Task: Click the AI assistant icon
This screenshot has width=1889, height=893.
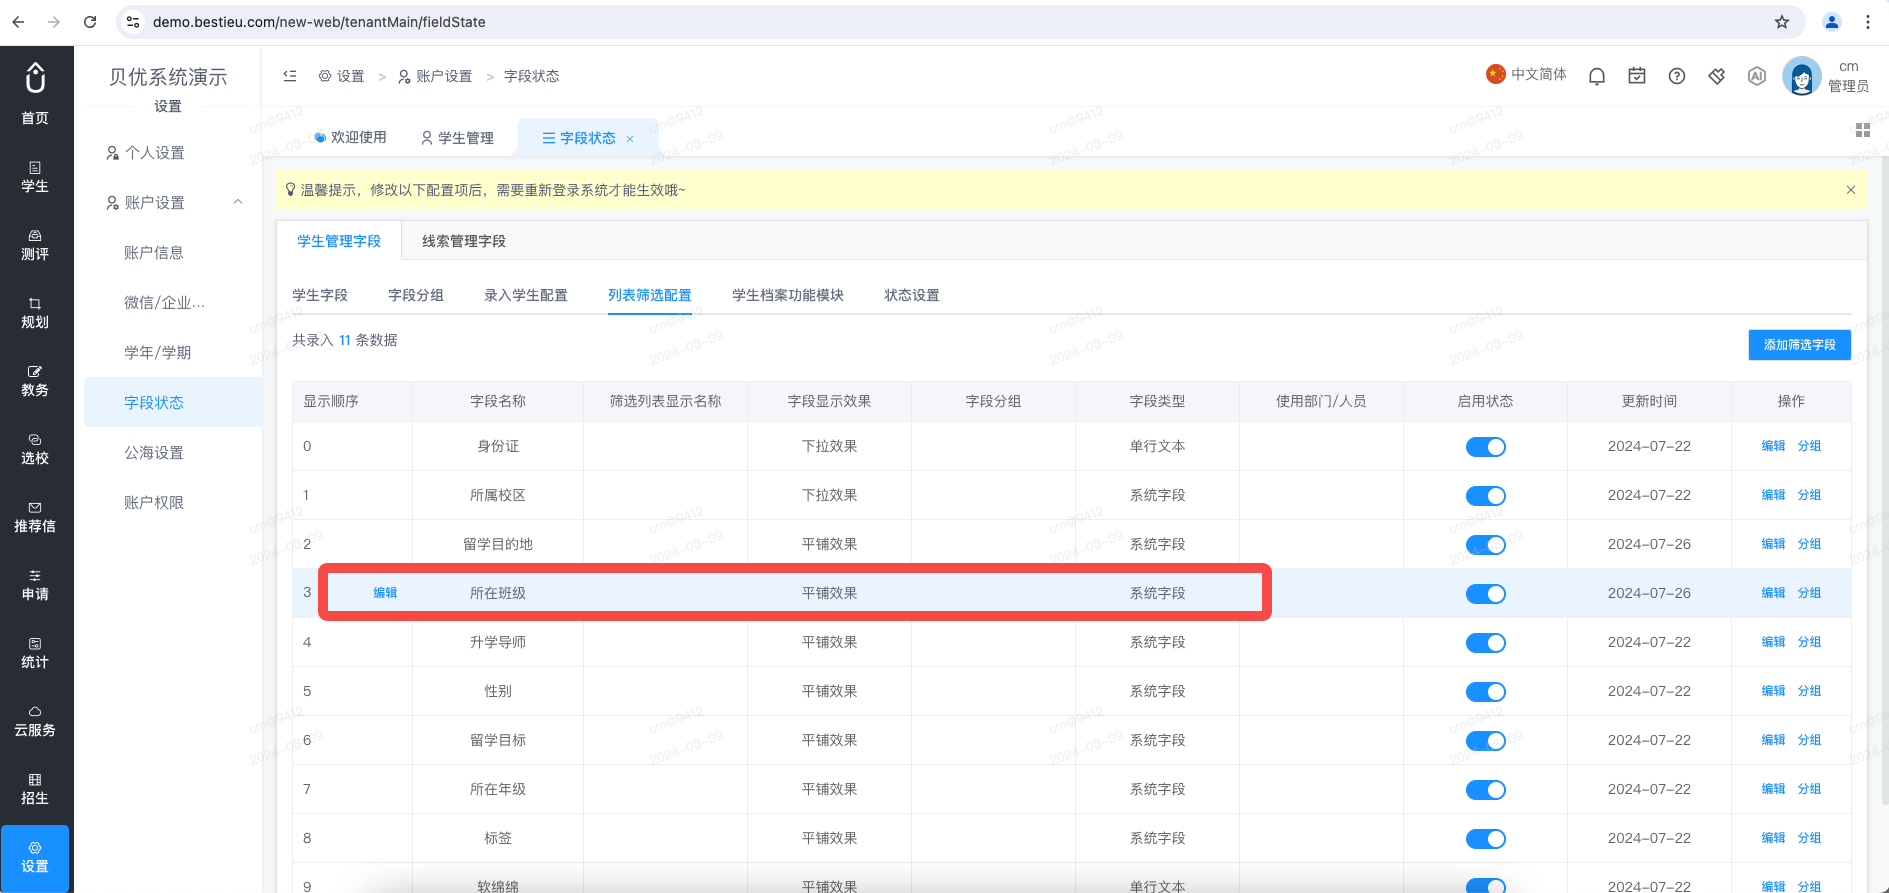Action: click(1757, 76)
